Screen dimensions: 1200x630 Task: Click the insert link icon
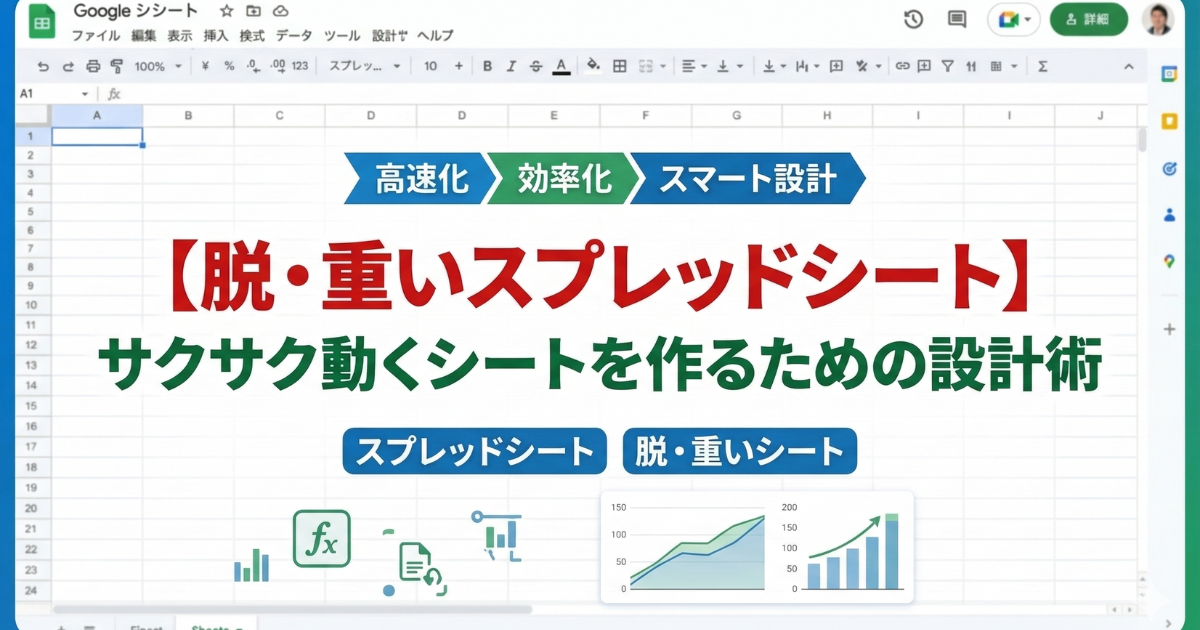[902, 66]
